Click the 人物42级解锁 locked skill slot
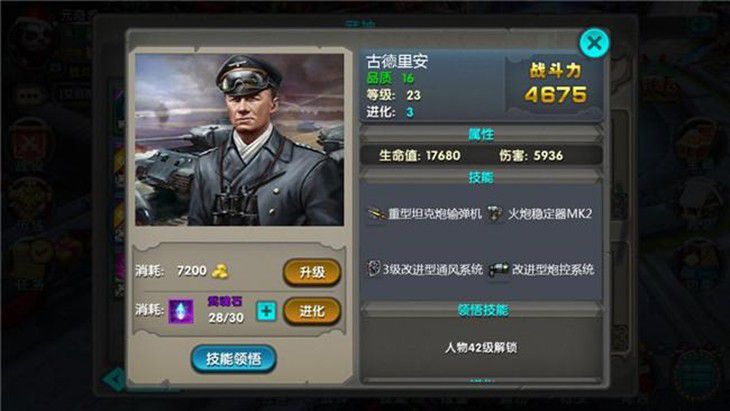Image resolution: width=730 pixels, height=411 pixels. (x=481, y=348)
